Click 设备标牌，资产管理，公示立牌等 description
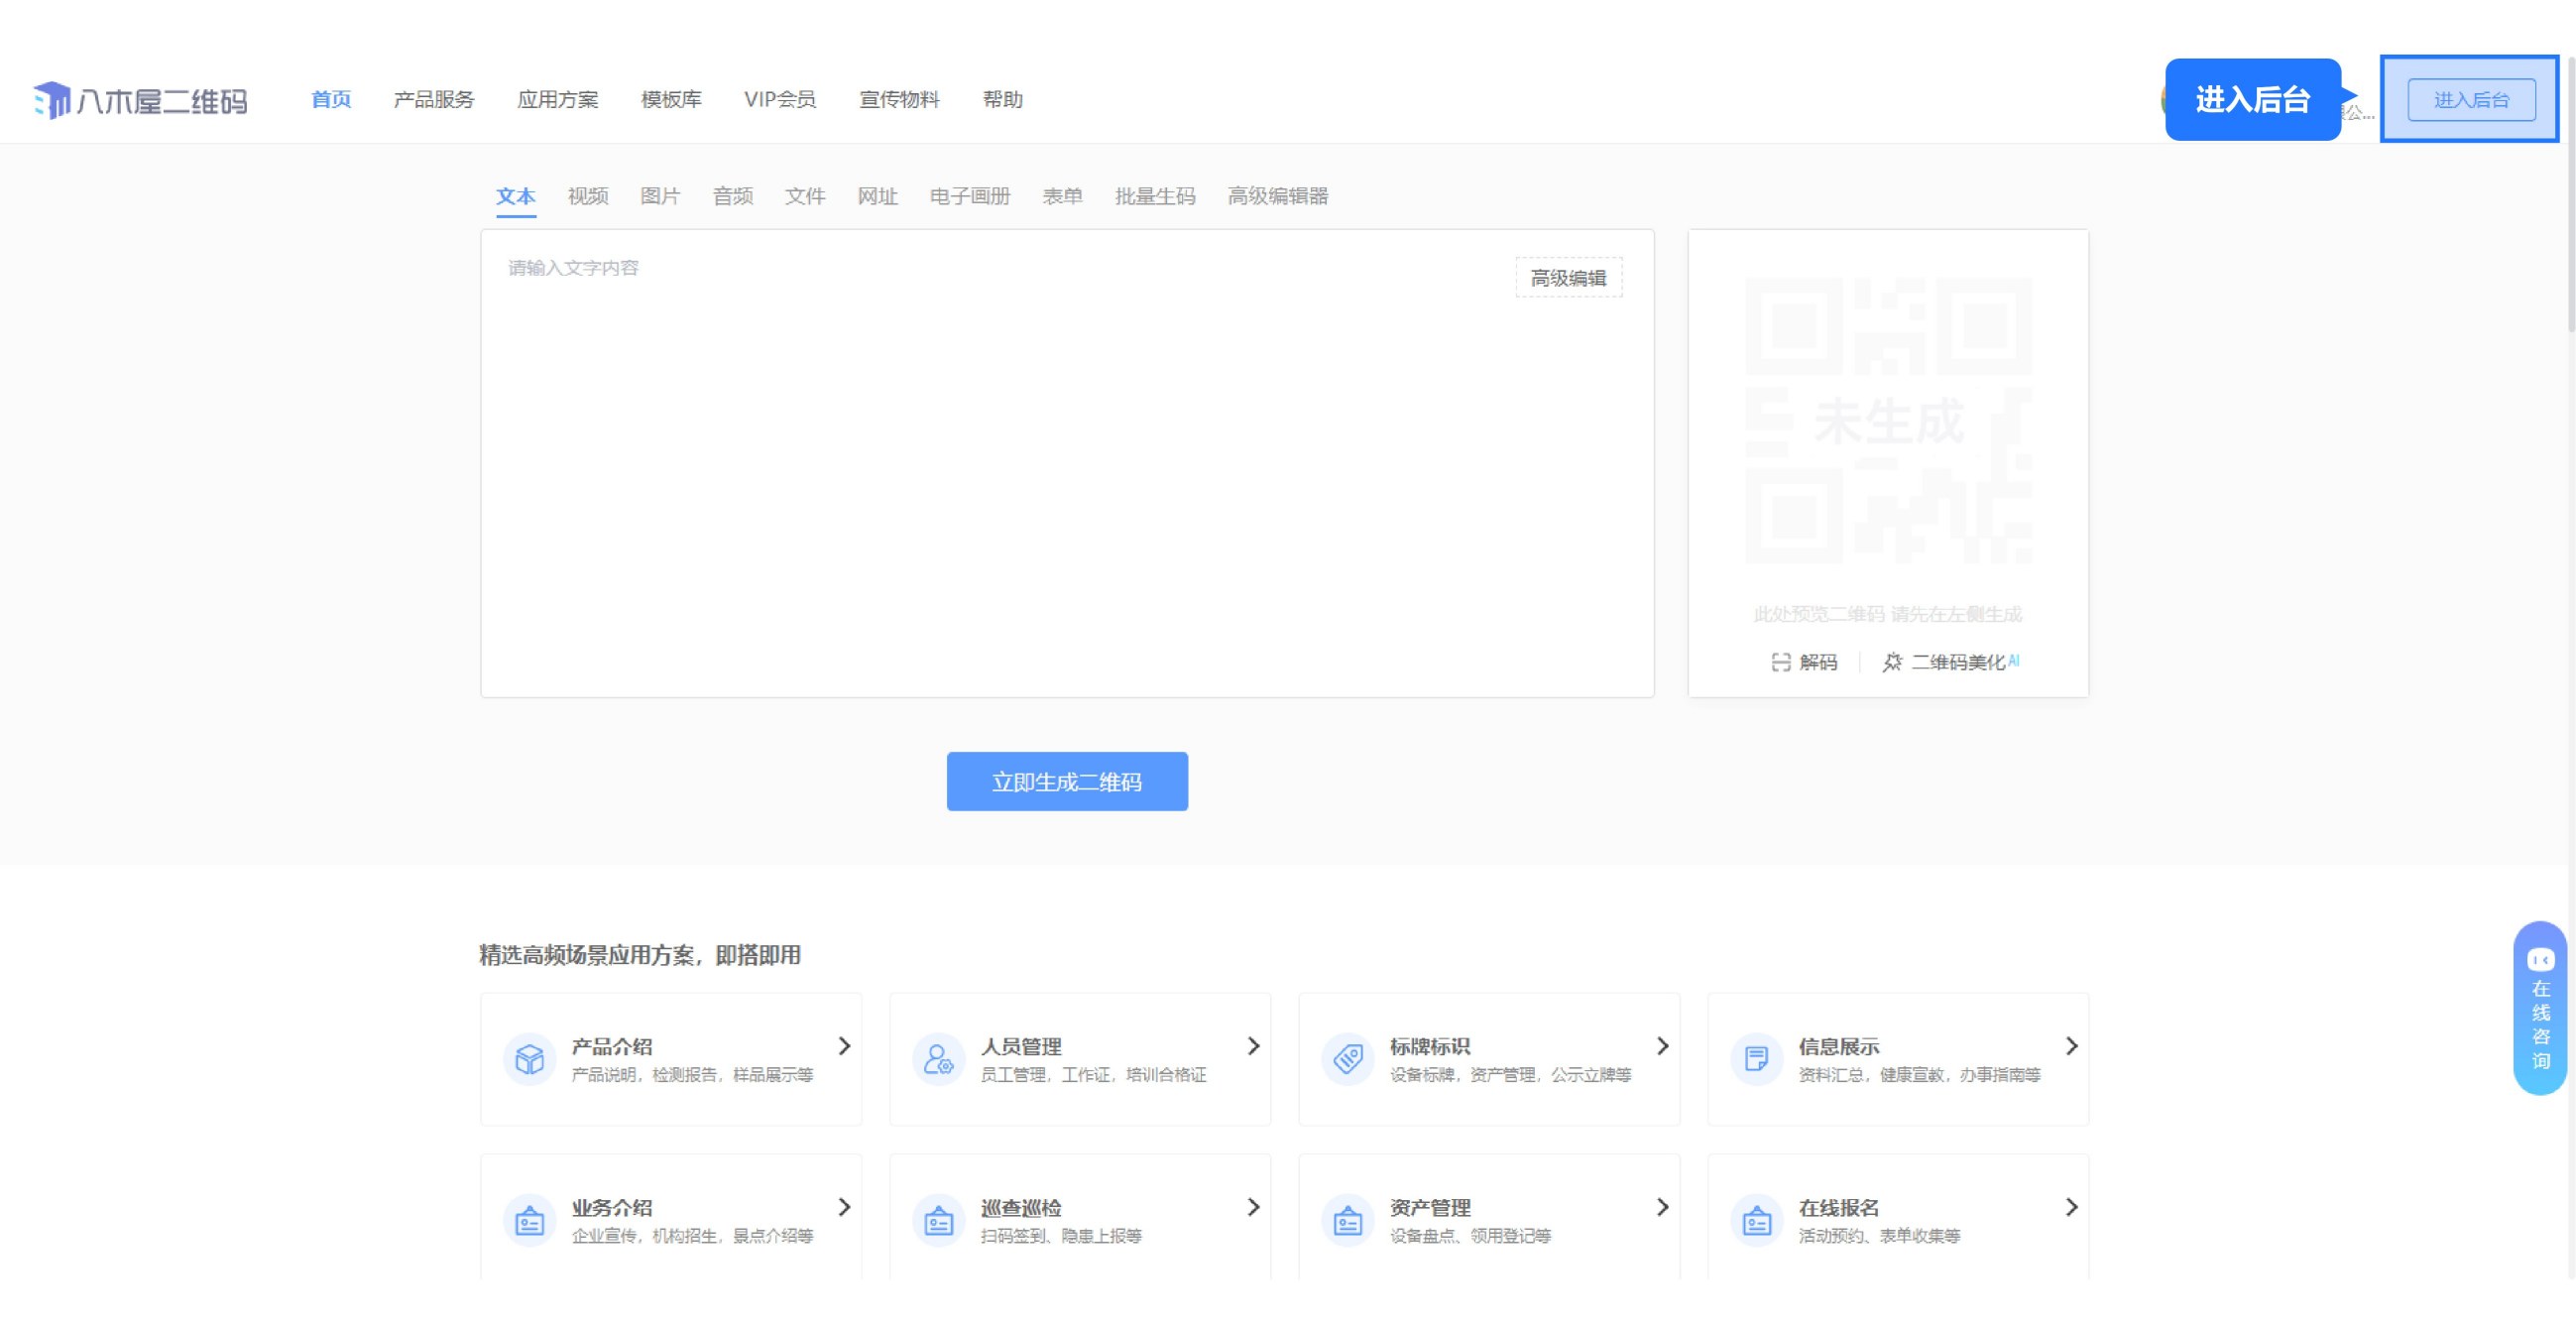This screenshot has width=2576, height=1327. tap(1510, 1075)
